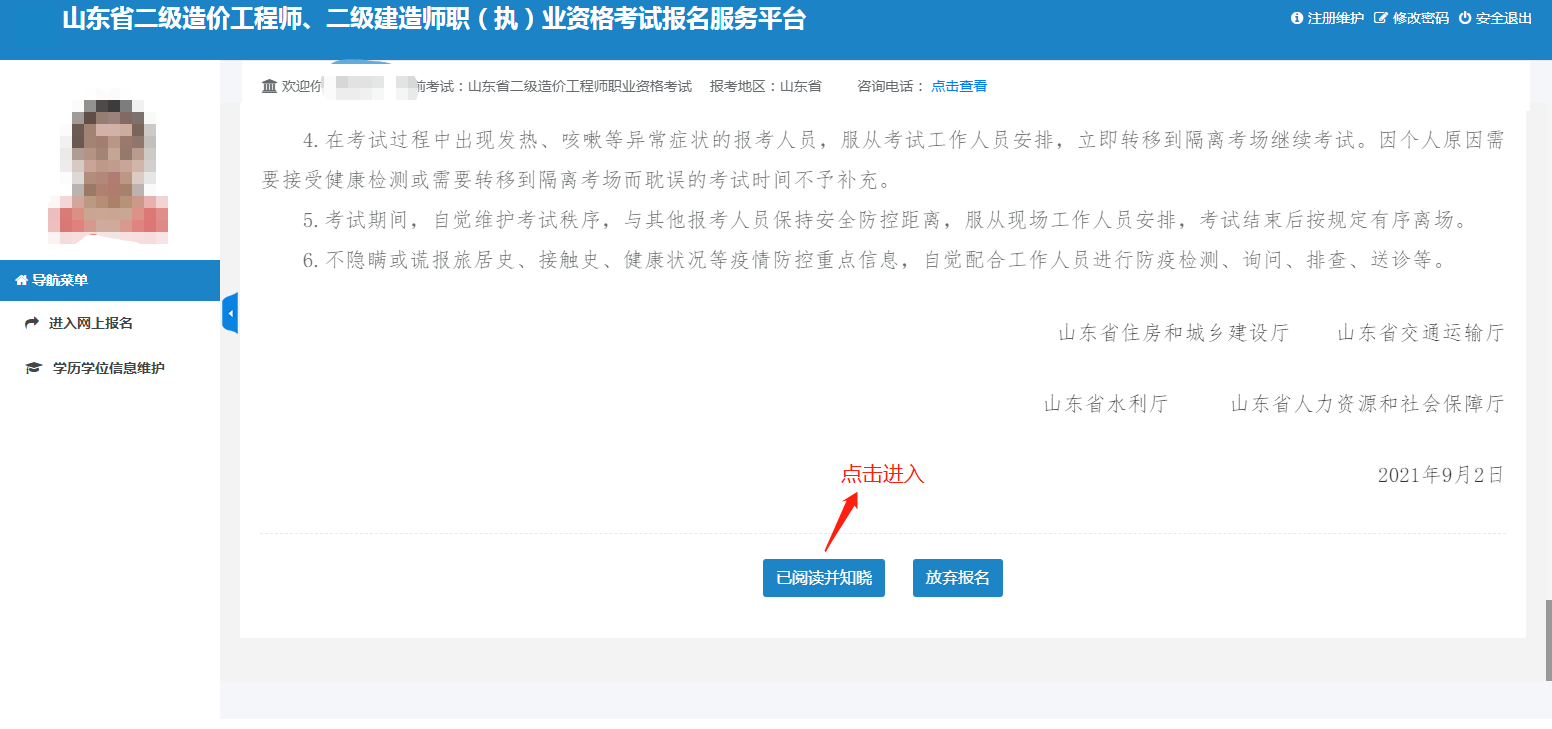Open the 点击查看 phone number link
The width and height of the screenshot is (1552, 729).
959,86
